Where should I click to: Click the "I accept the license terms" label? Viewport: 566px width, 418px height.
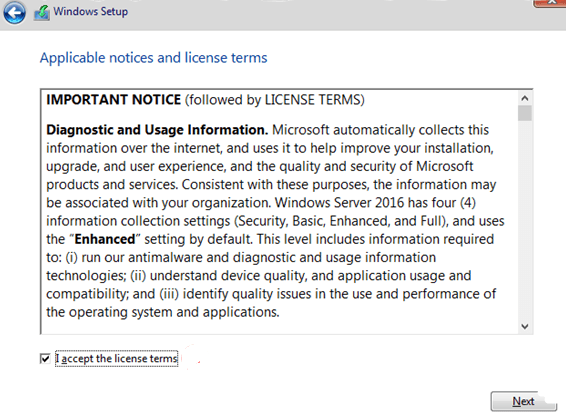coord(116,358)
